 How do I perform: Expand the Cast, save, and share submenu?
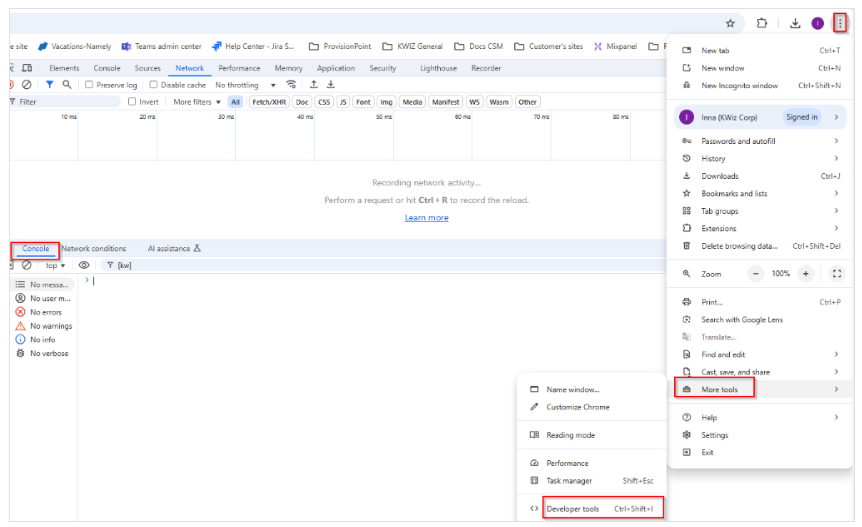[x=760, y=372]
